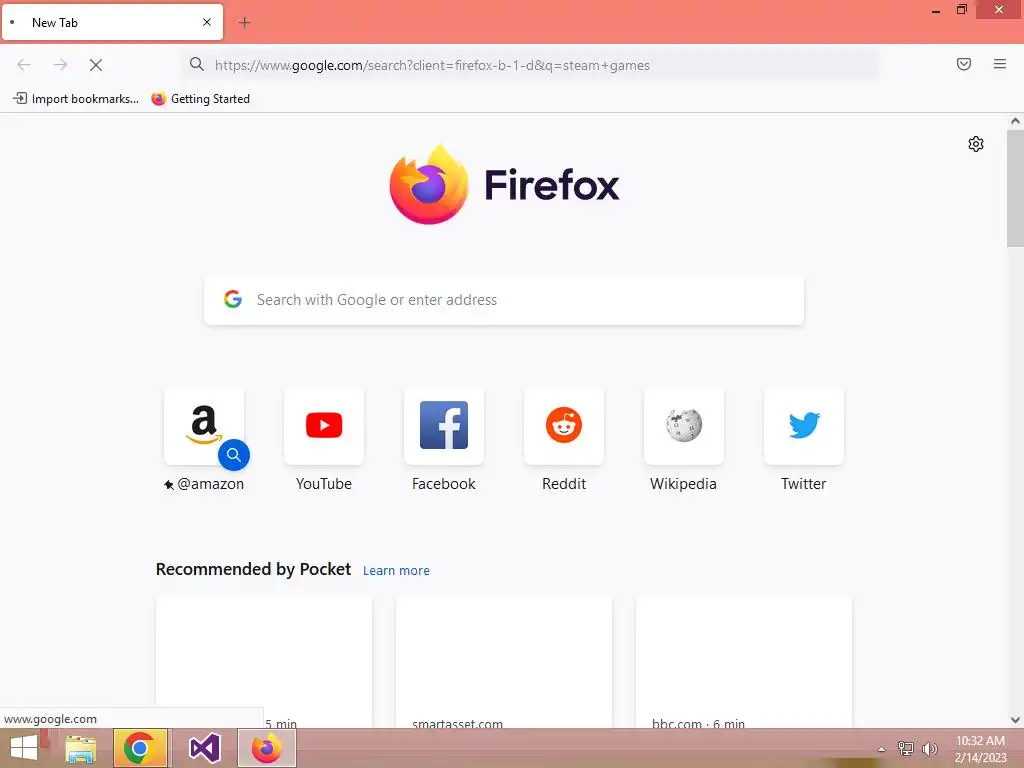Click the page scrollbar up arrow
The width and height of the screenshot is (1024, 768).
click(1015, 121)
